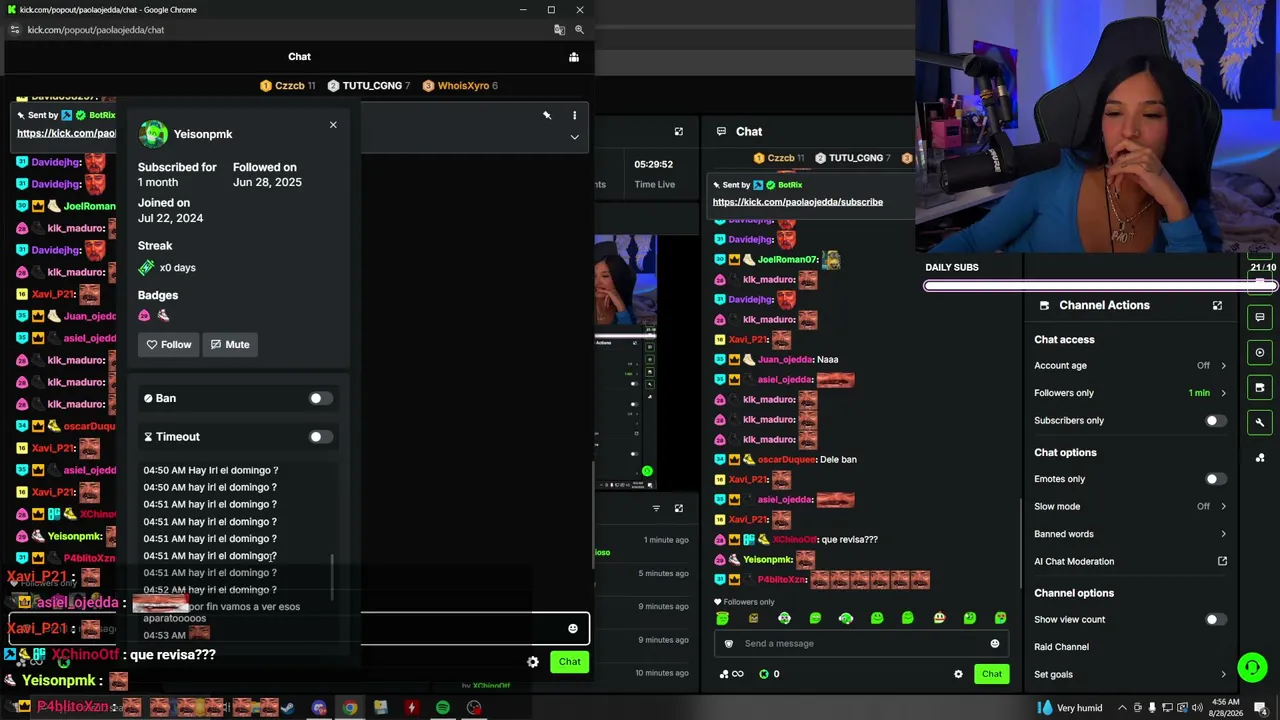Open emoji picker in popout chat input
The width and height of the screenshot is (1280, 720).
click(573, 628)
